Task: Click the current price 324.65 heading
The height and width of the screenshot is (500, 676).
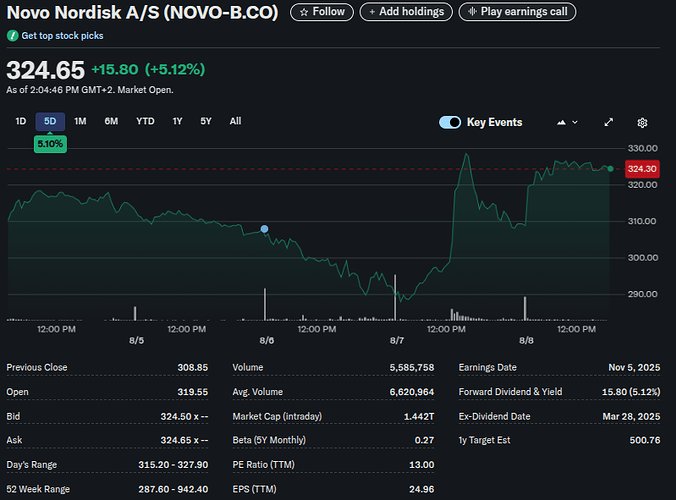Action: tap(46, 70)
